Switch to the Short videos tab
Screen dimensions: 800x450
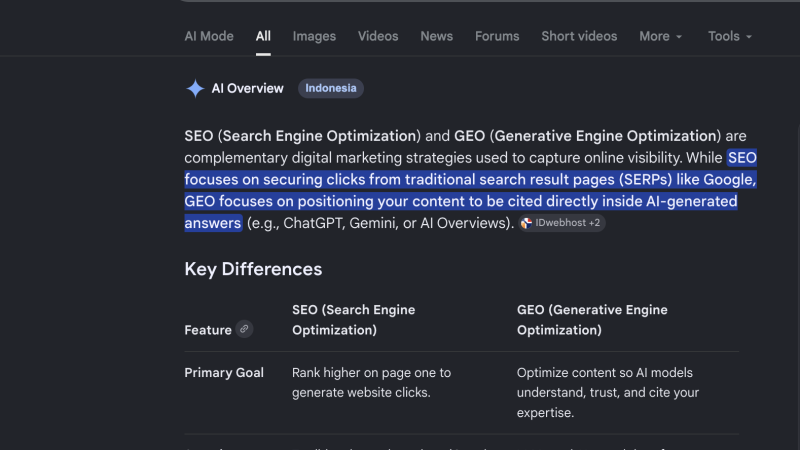pos(579,36)
